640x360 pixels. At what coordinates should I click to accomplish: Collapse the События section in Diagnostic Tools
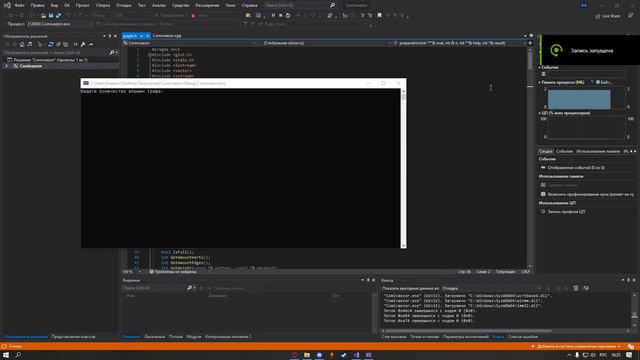539,67
